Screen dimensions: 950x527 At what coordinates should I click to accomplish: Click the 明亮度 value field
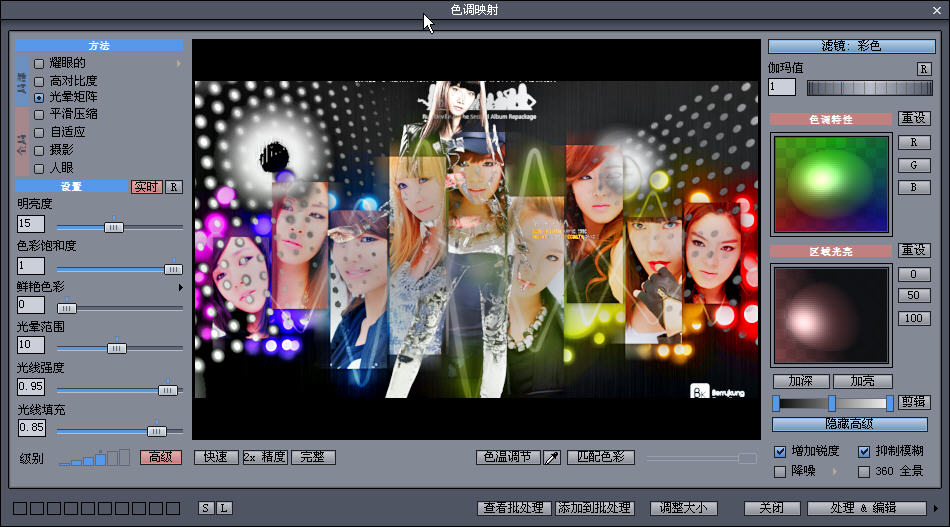pos(31,224)
